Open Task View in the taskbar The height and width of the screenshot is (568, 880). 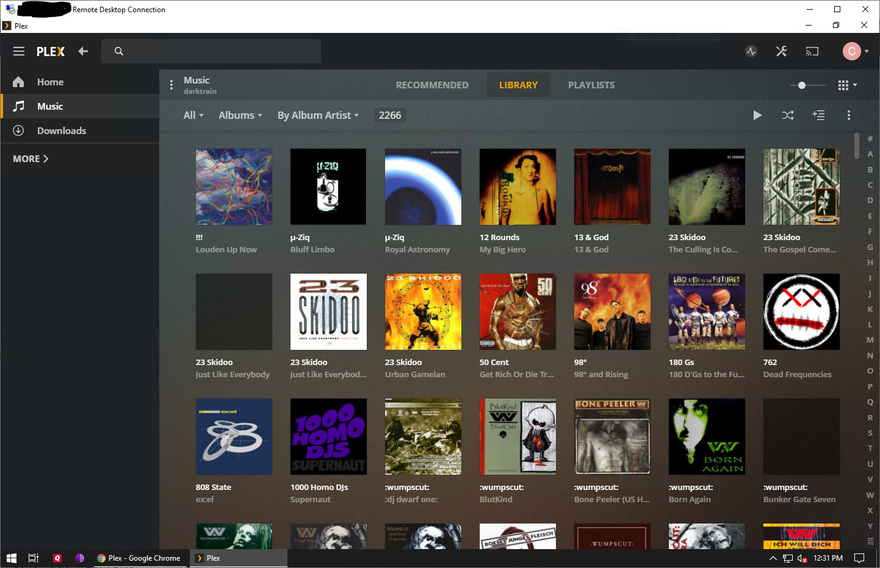(x=34, y=558)
